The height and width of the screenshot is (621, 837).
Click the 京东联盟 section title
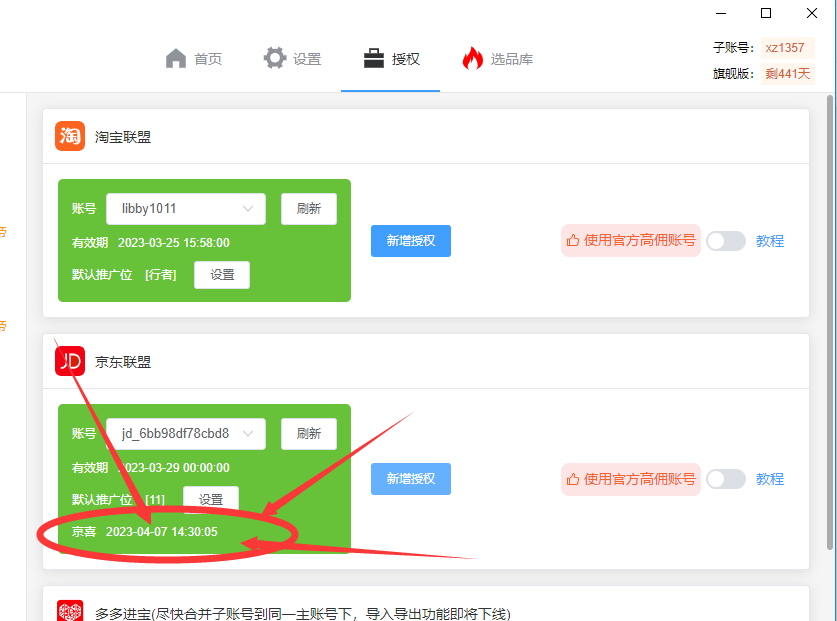coord(123,361)
